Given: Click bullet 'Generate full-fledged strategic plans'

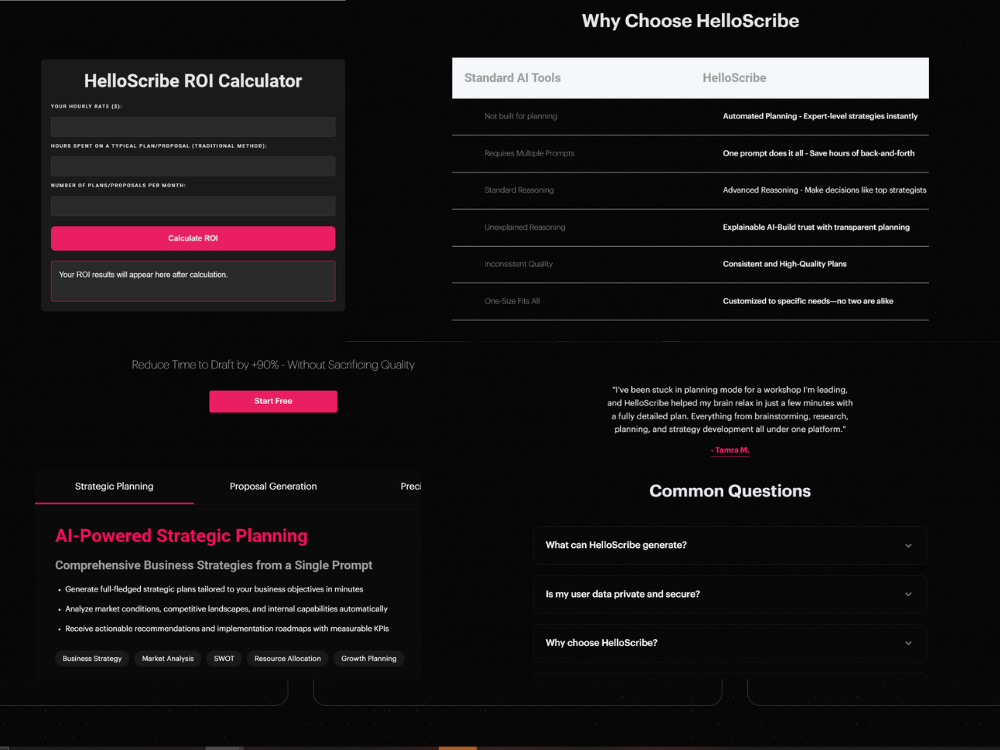Looking at the screenshot, I should point(214,589).
